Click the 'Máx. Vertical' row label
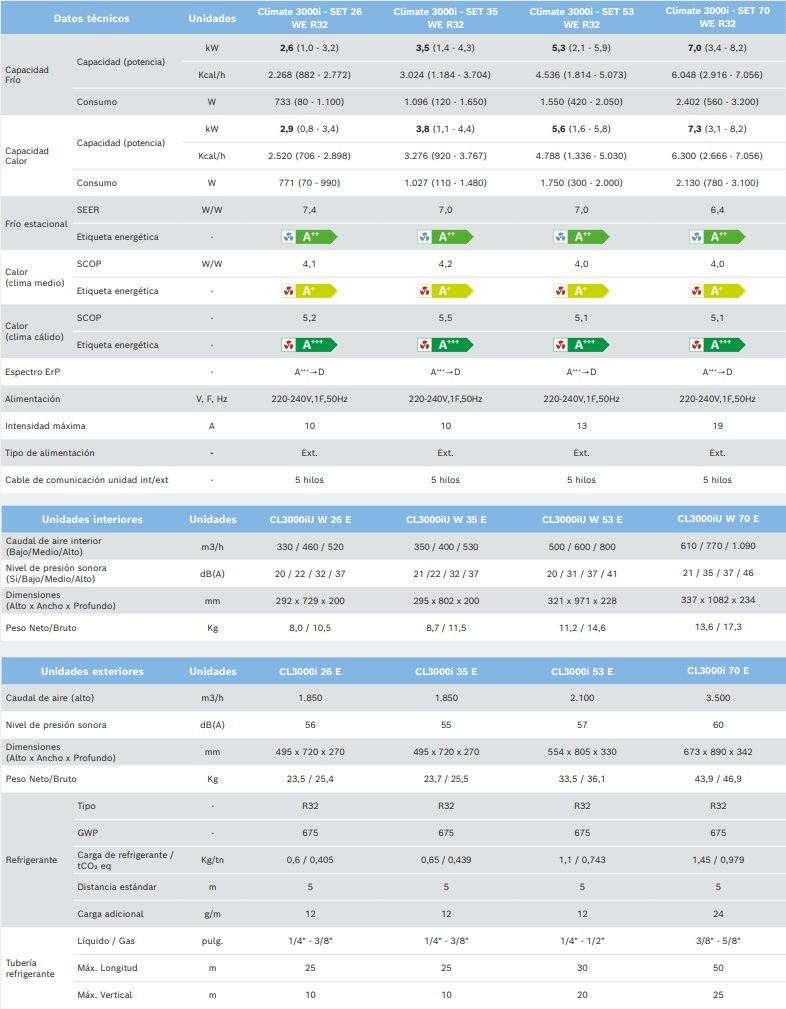Image resolution: width=786 pixels, height=1009 pixels. (x=104, y=995)
